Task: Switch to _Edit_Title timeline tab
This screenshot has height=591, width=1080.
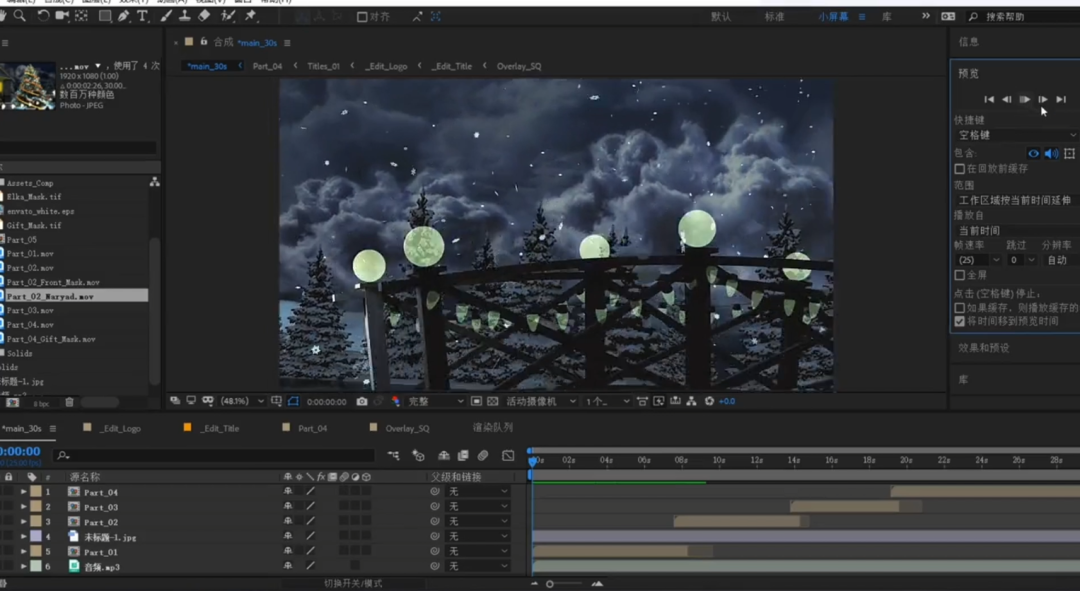Action: [220, 428]
